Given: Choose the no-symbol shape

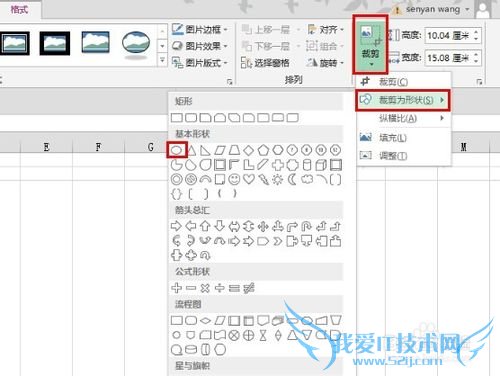Looking at the screenshot, I should tap(191, 180).
